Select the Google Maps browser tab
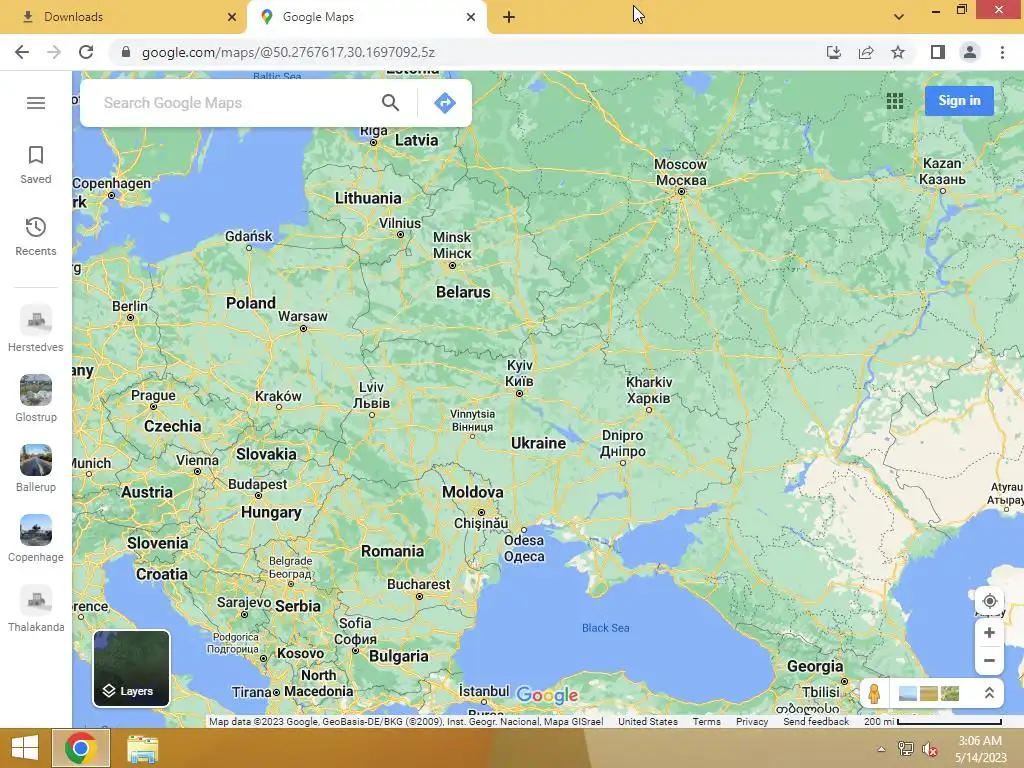 point(367,17)
